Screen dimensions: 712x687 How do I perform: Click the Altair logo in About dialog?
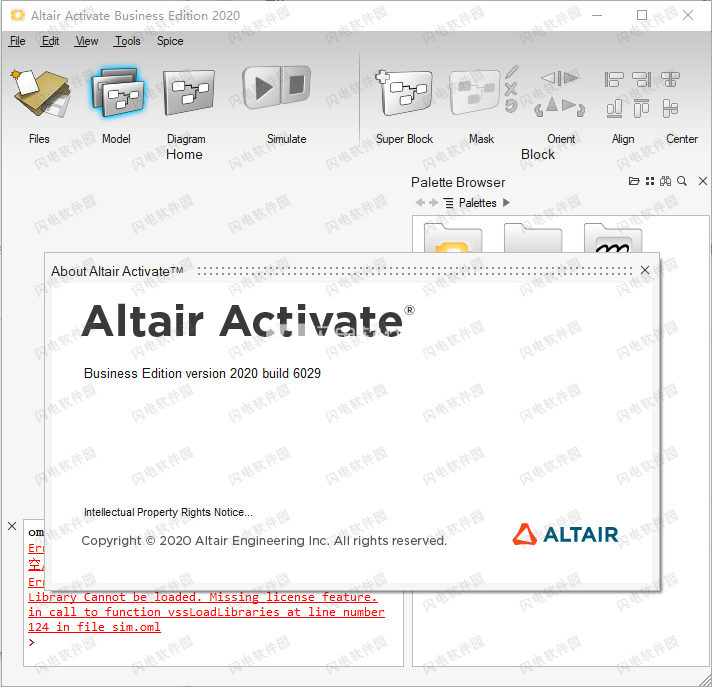(x=565, y=534)
